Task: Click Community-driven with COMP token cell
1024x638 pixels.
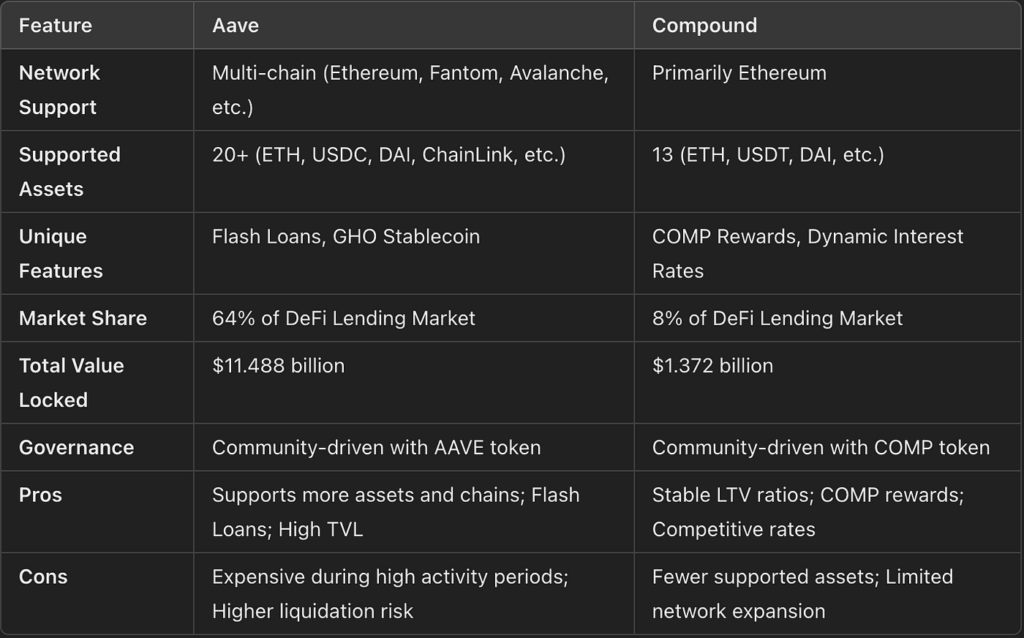Action: [x=820, y=447]
